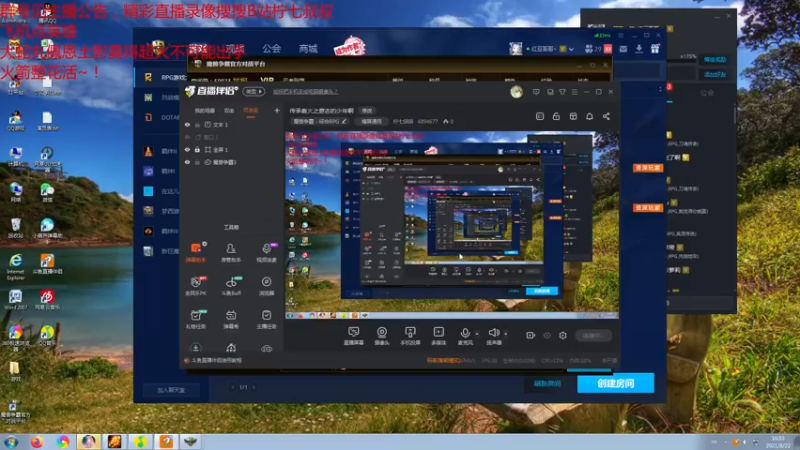Image resolution: width=800 pixels, height=450 pixels.
Task: Click the square icon left of the padlock
Action: point(540,116)
